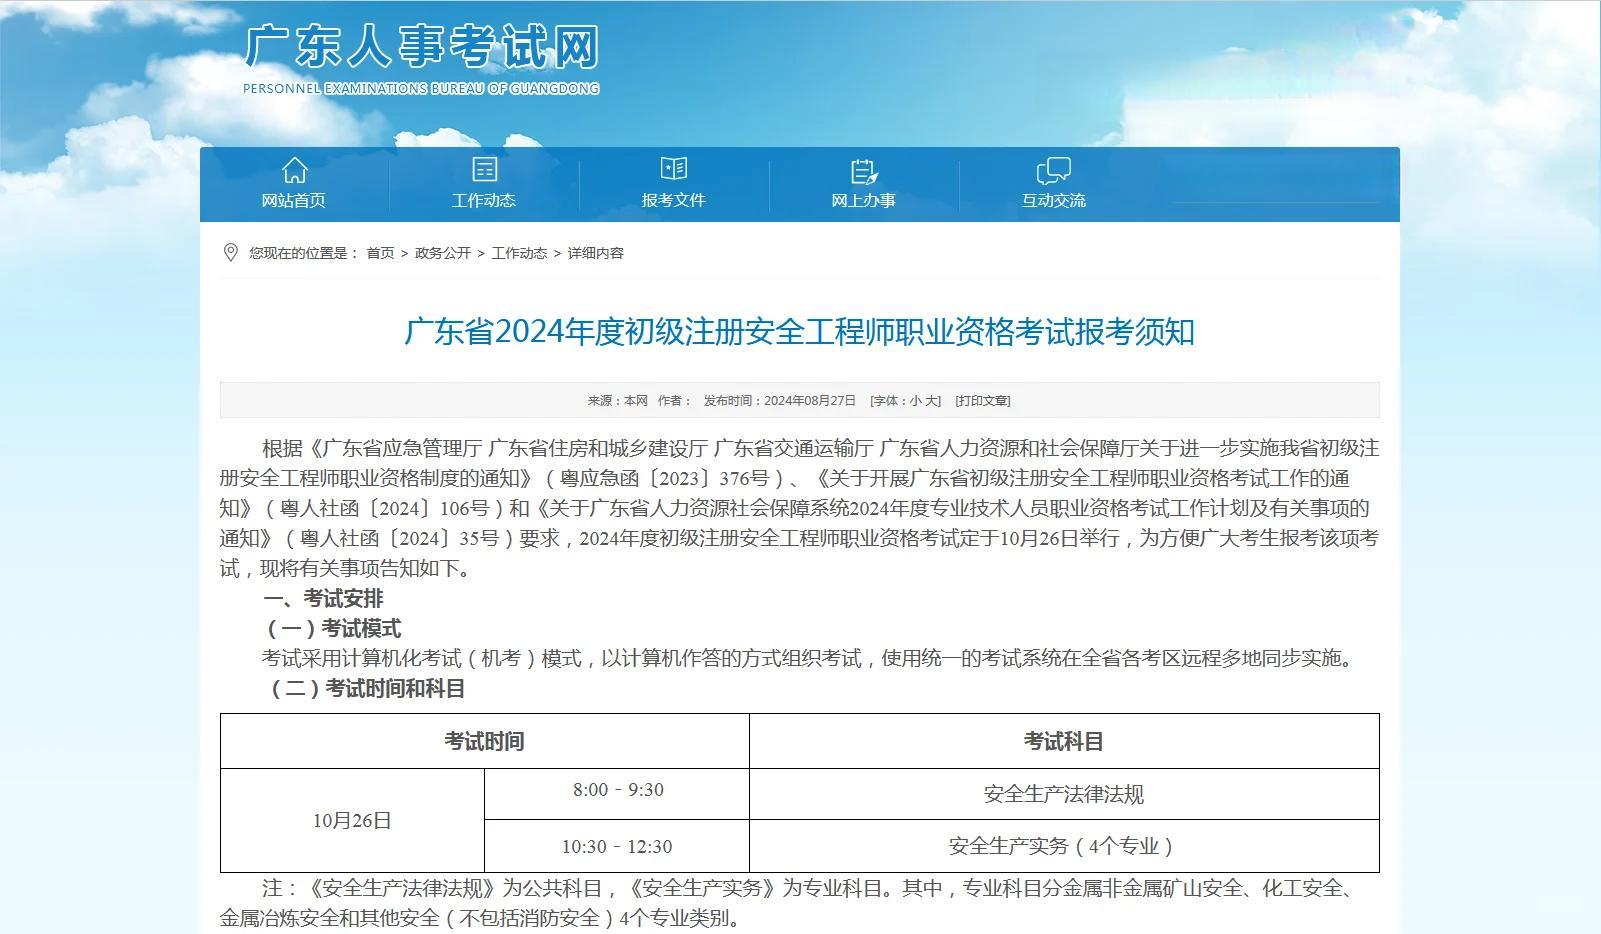Go to 网上办事 in the navigation bar
Screen dimensions: 1601x934
click(x=863, y=200)
